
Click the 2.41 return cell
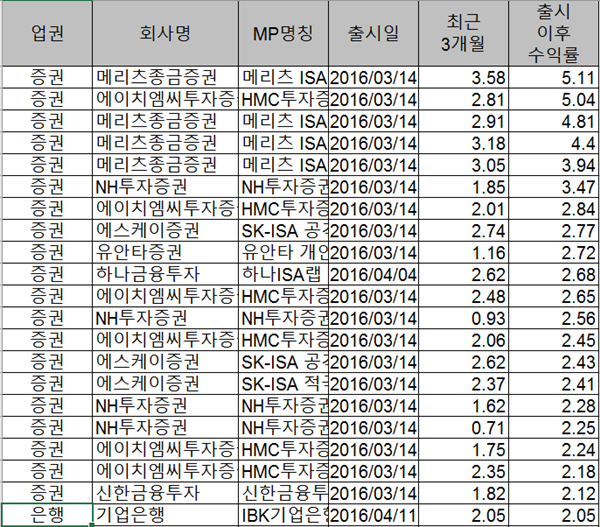pyautogui.click(x=554, y=383)
